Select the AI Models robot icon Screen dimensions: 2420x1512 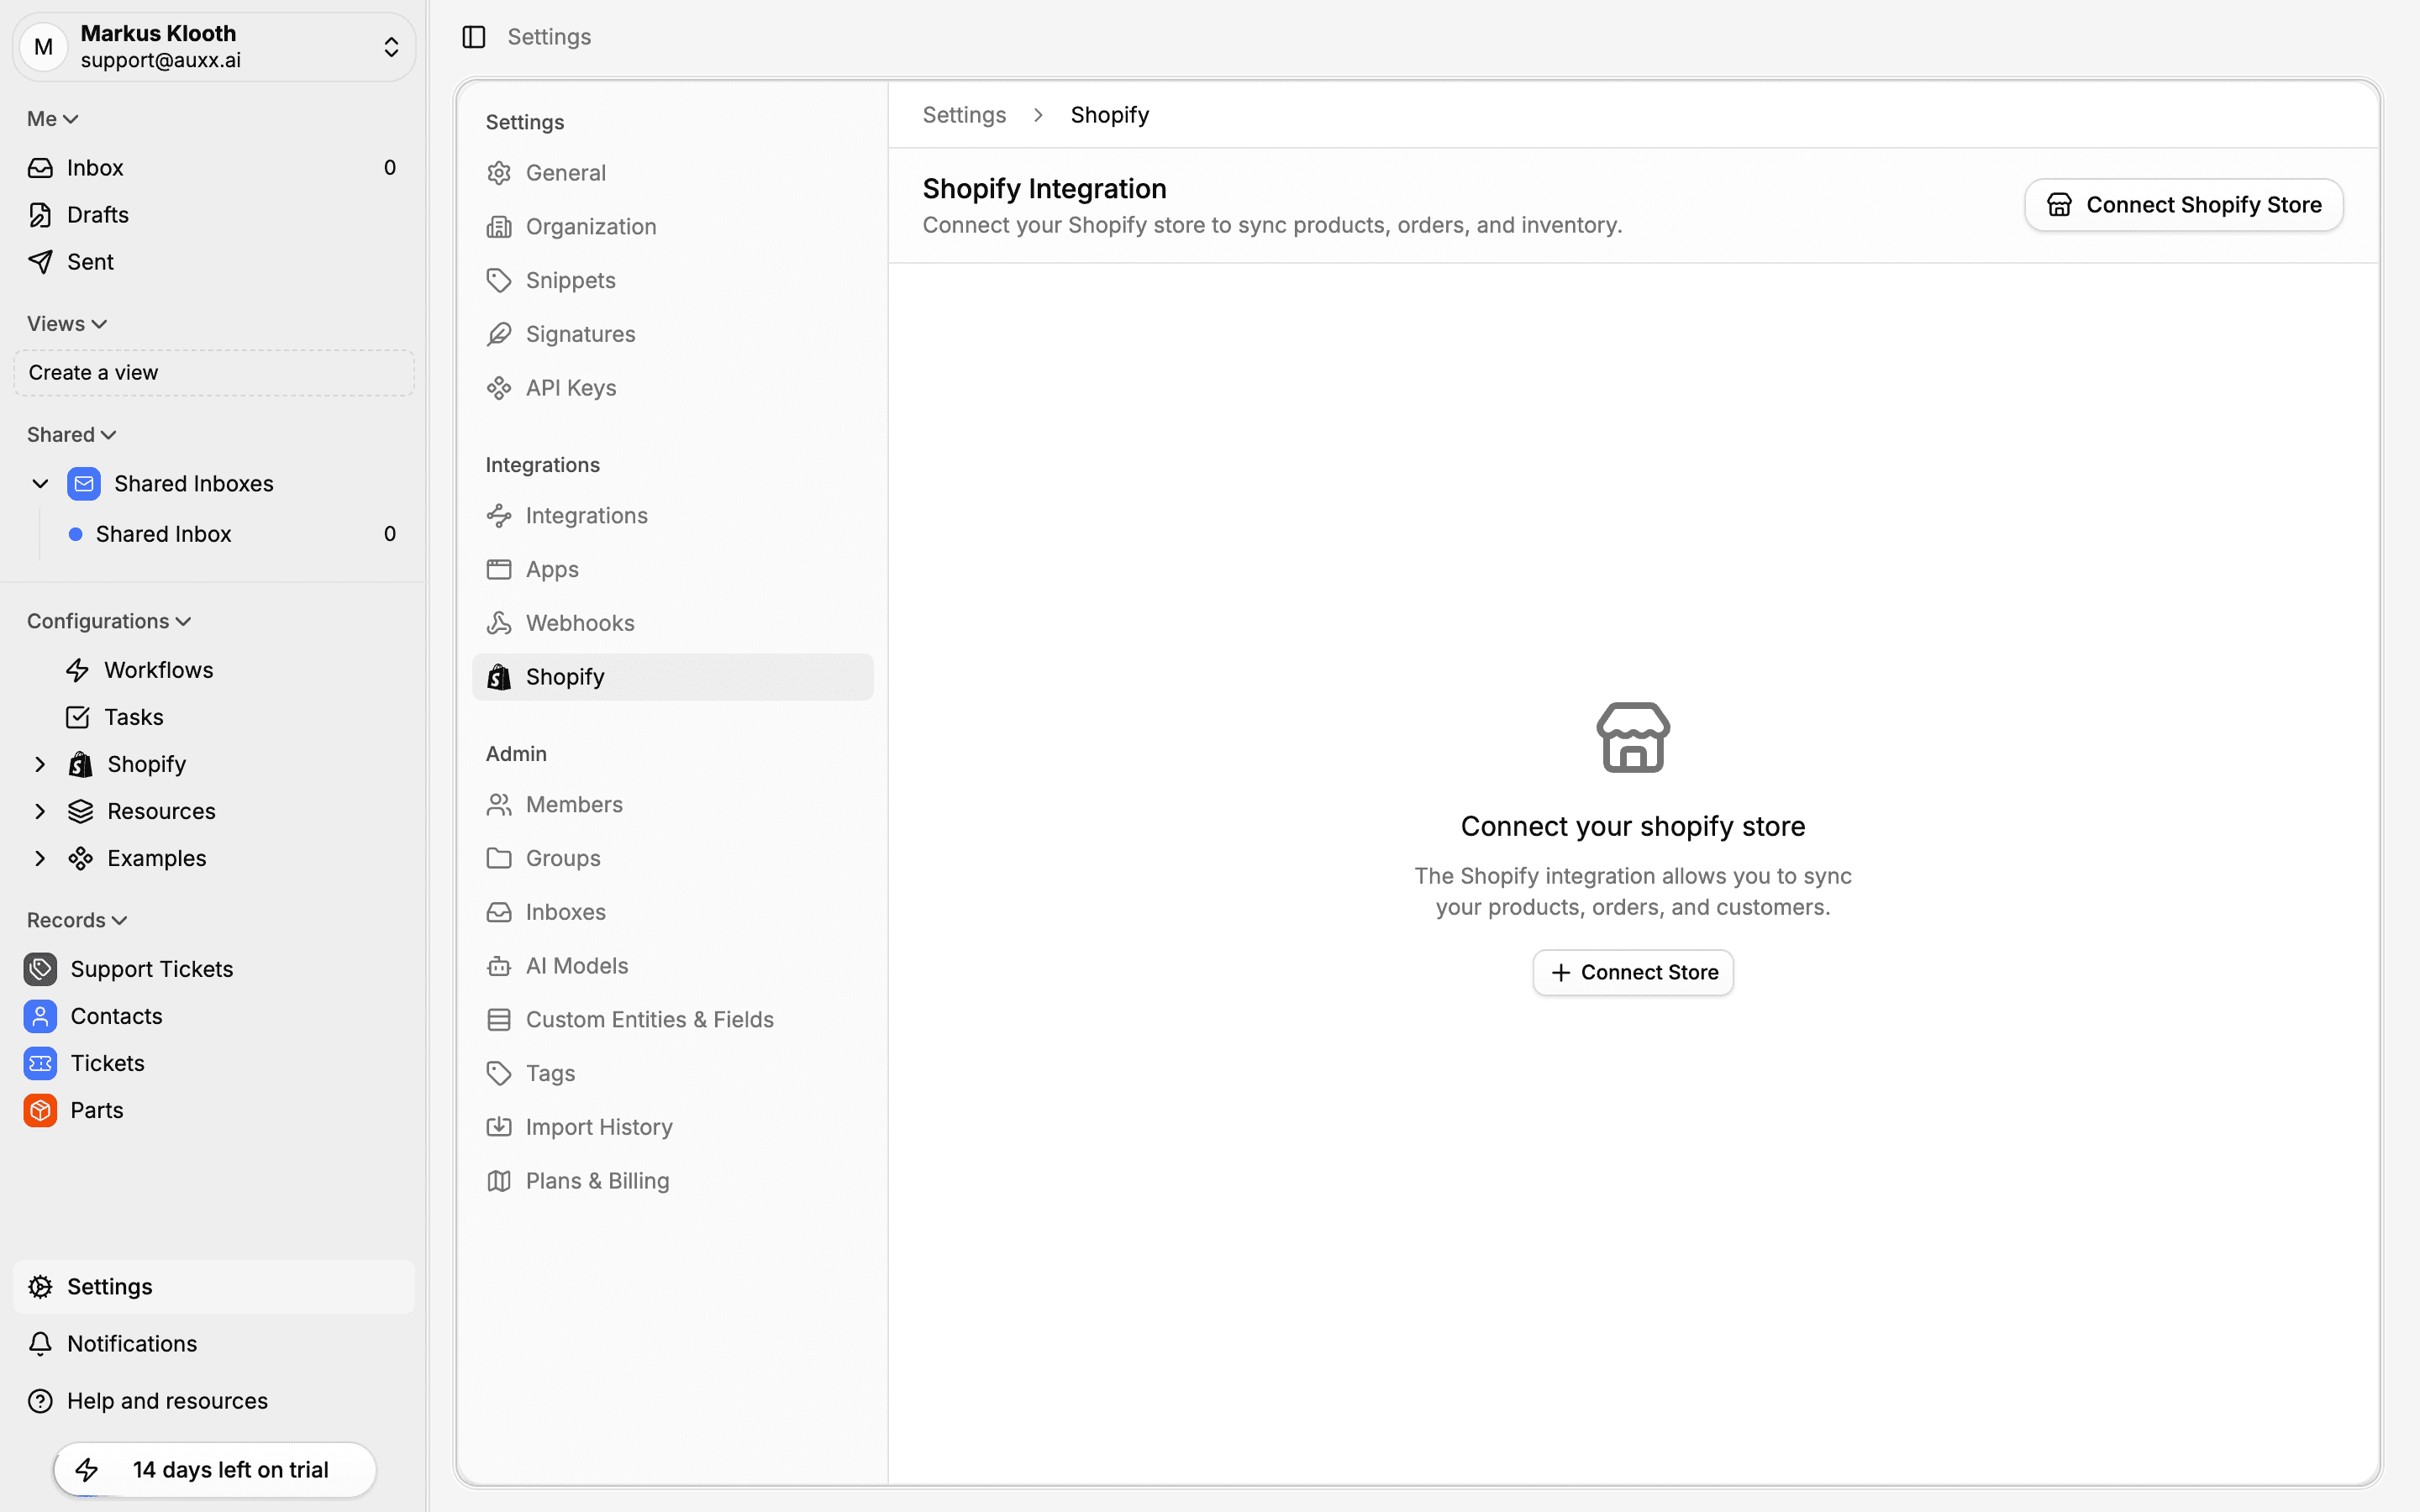[499, 966]
